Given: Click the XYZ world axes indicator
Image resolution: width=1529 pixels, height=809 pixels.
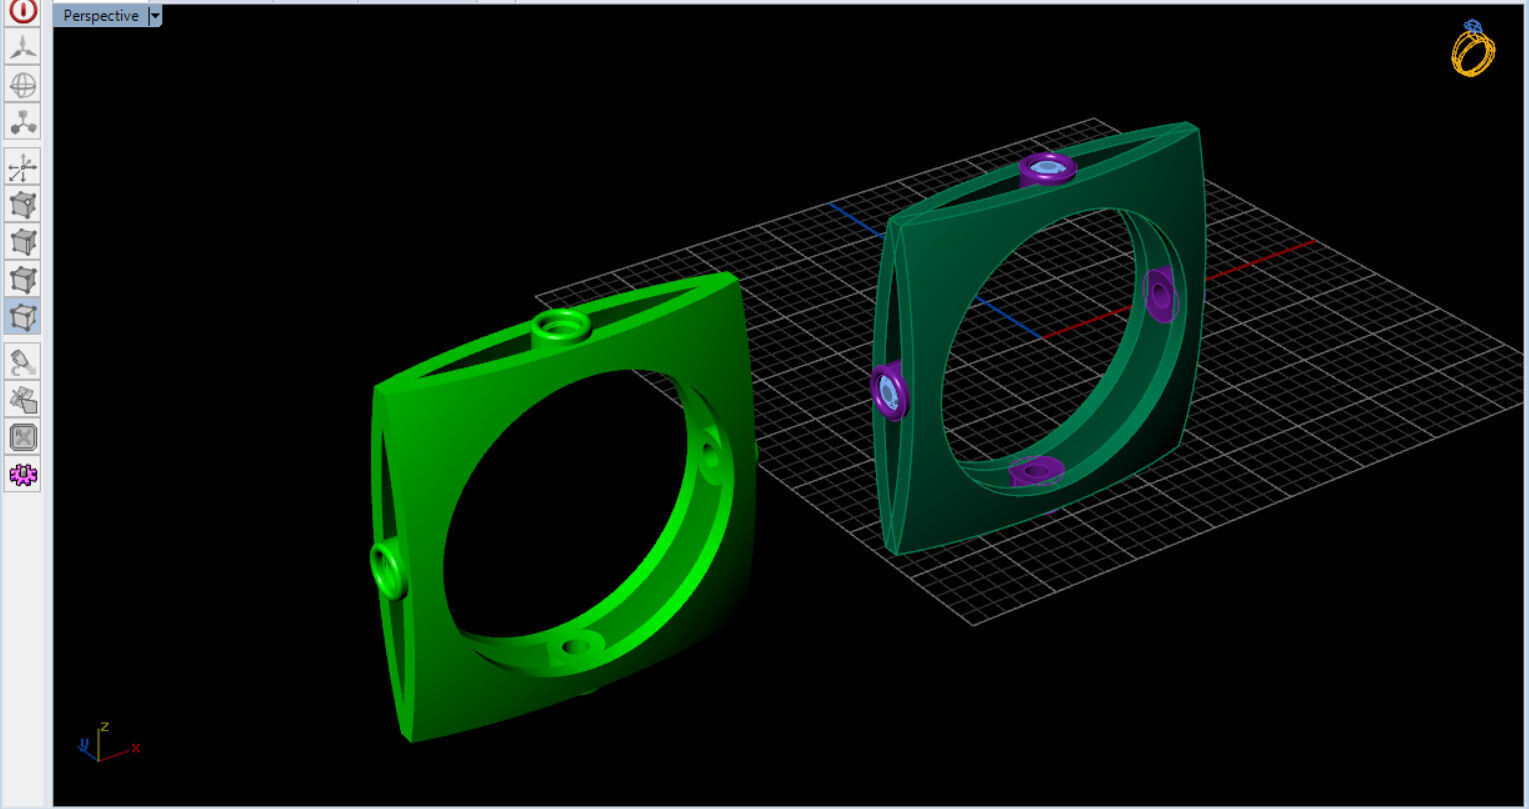Looking at the screenshot, I should [107, 741].
